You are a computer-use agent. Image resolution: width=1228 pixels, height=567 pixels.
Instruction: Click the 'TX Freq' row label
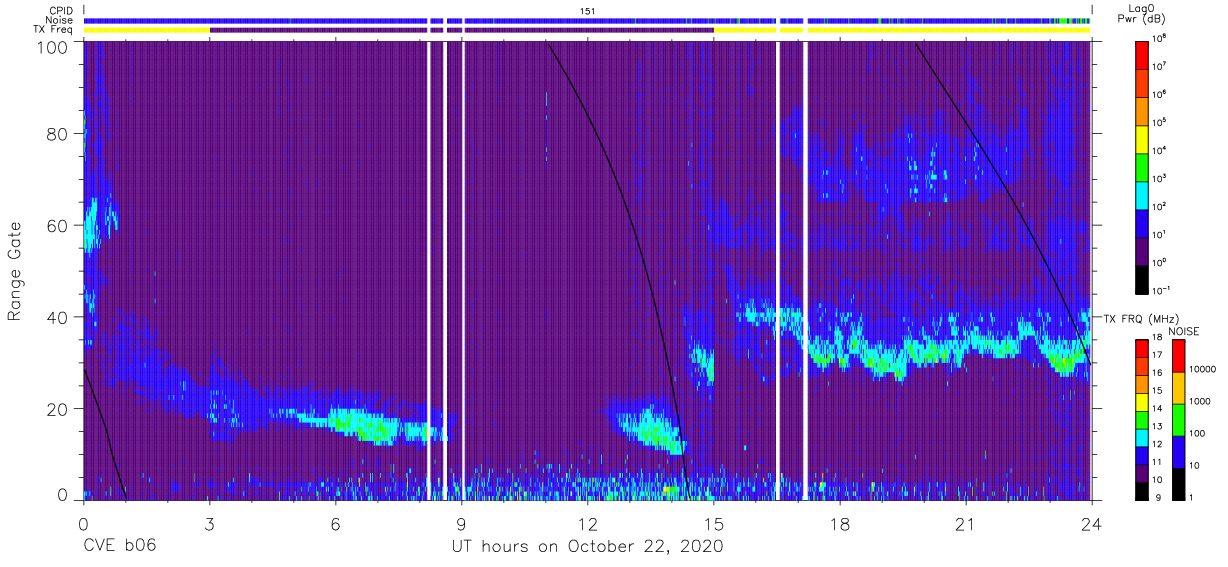54,30
